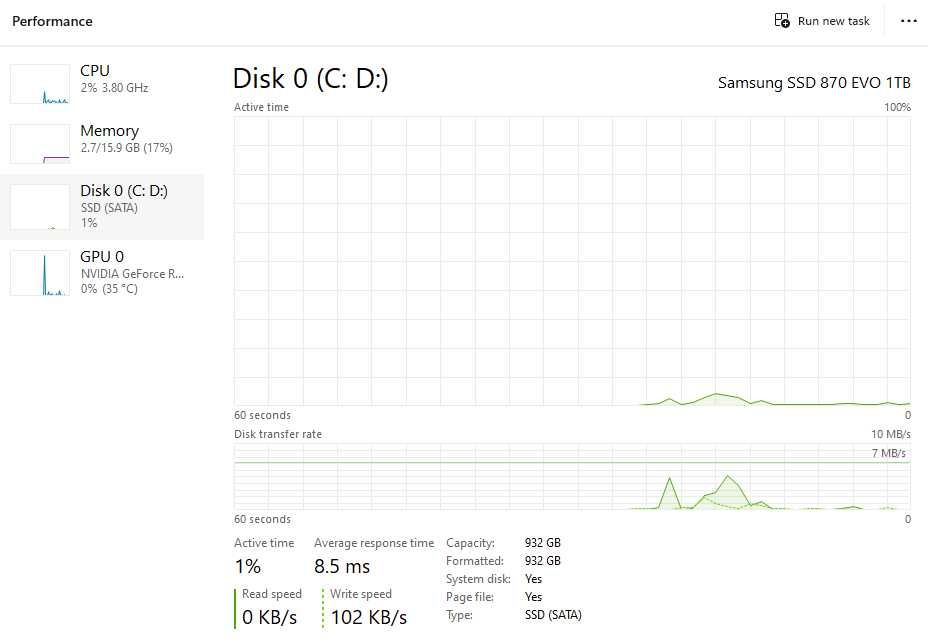Open the GPU 0 NVIDIA GeForce entry
Screen dimensions: 928x642
pos(132,272)
